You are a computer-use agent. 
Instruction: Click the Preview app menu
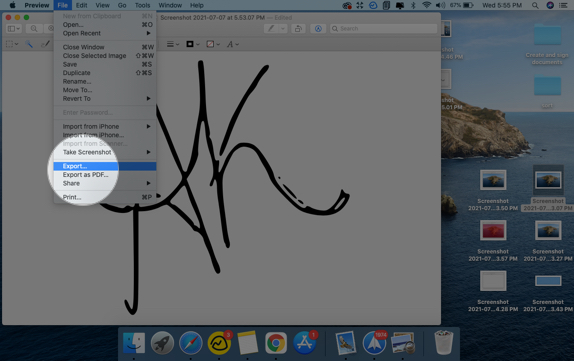pos(37,5)
